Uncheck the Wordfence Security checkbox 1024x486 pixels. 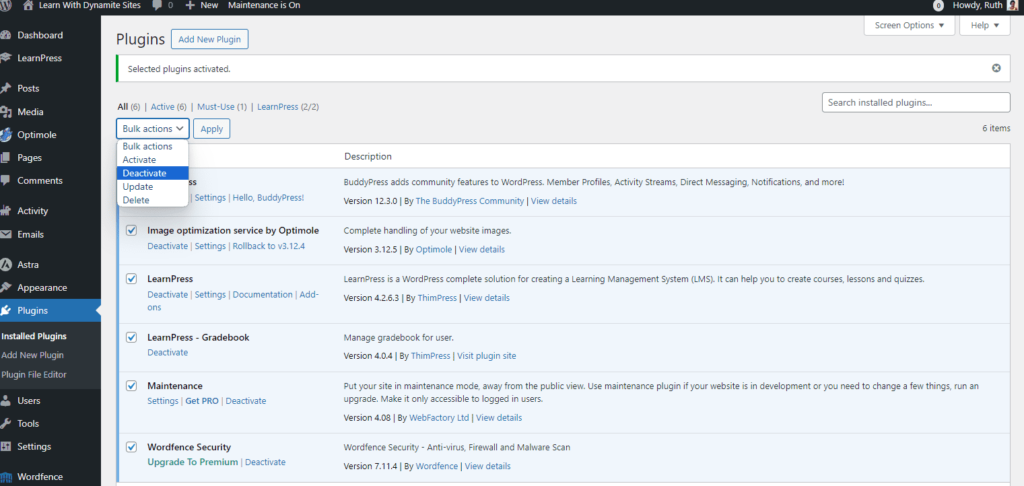pos(131,447)
